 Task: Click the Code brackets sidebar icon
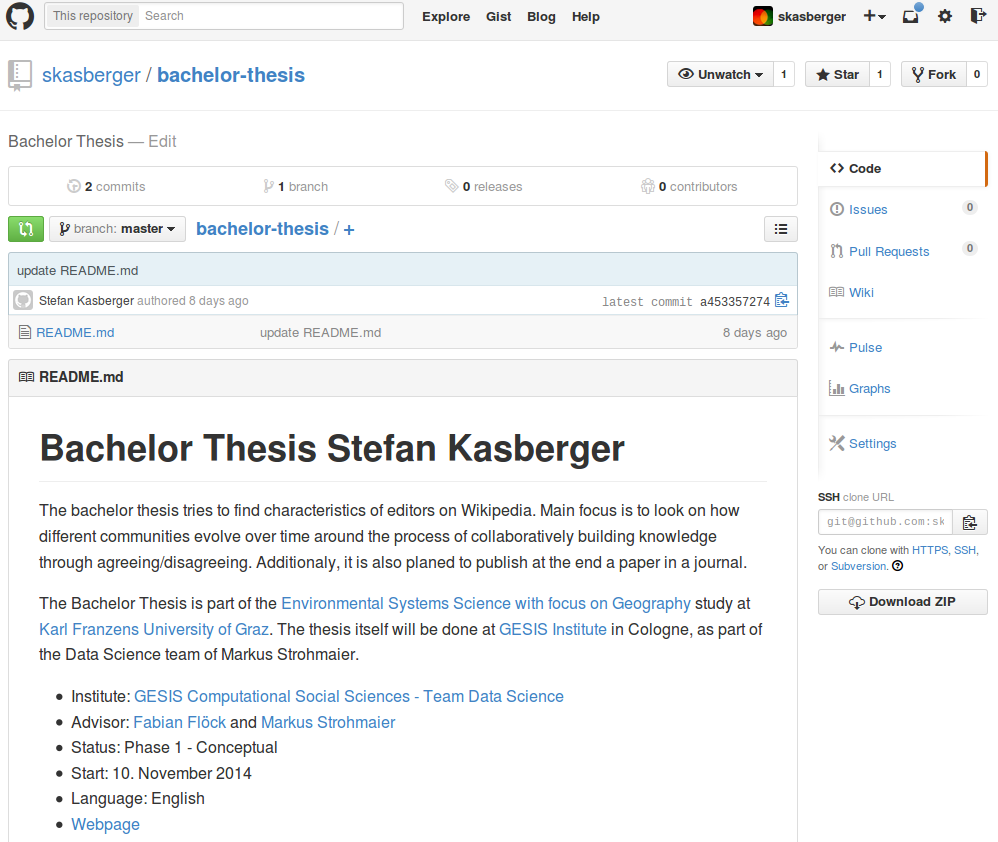point(837,169)
